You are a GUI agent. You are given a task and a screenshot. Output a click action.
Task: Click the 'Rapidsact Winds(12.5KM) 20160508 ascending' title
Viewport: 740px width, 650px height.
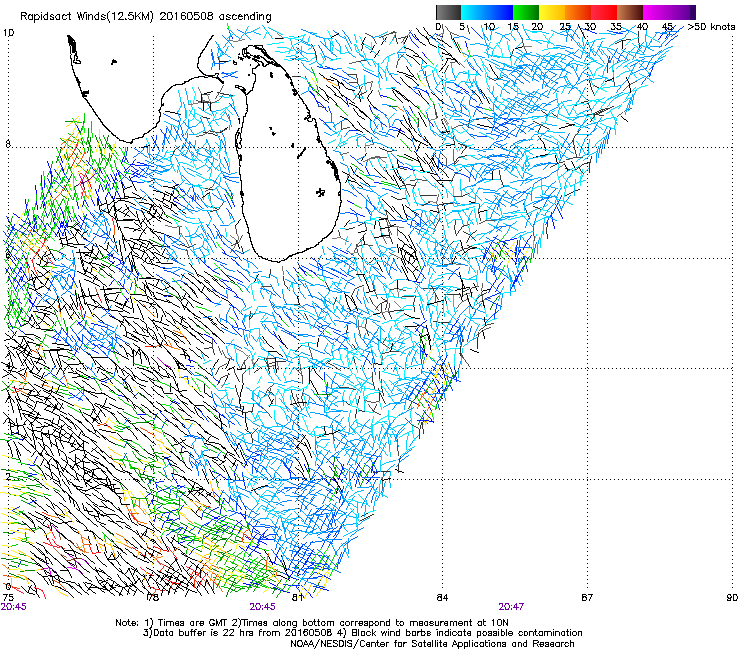point(146,17)
